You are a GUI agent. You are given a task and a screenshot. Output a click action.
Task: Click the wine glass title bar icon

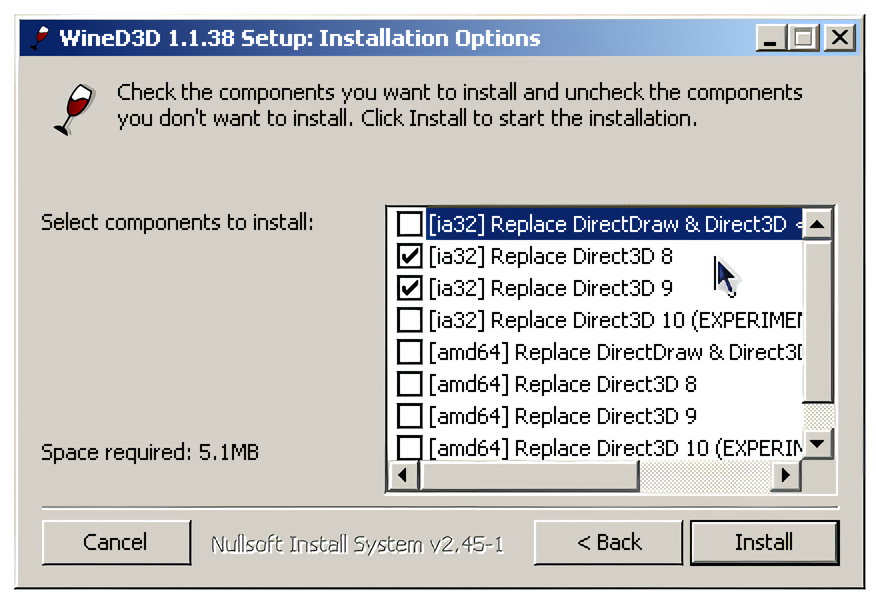pos(40,39)
